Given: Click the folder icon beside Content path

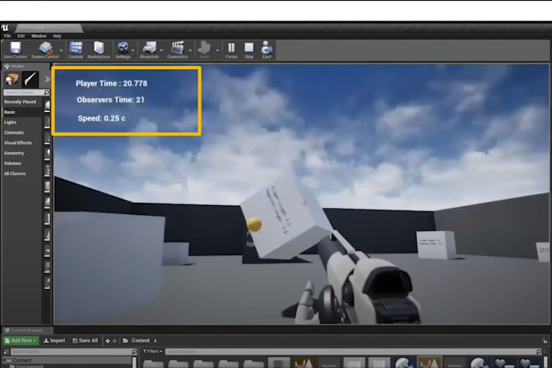Looking at the screenshot, I should point(126,341).
